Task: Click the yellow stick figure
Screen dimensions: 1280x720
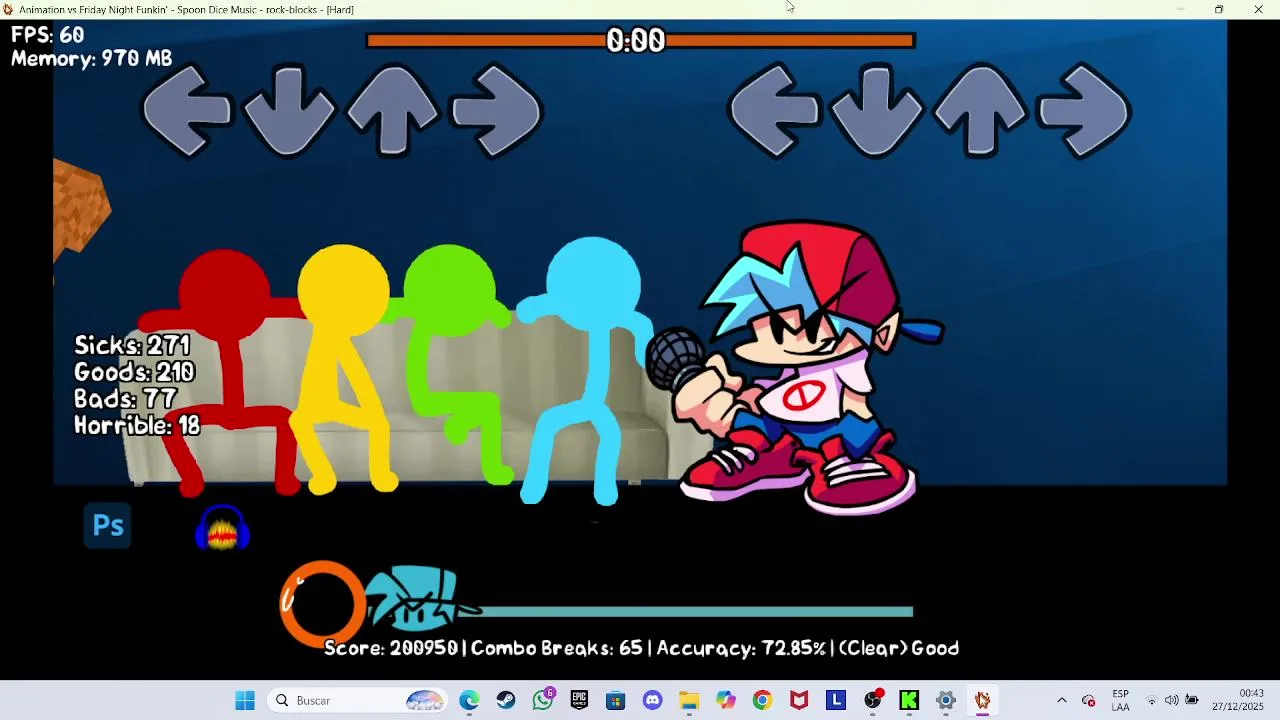Action: [x=343, y=369]
